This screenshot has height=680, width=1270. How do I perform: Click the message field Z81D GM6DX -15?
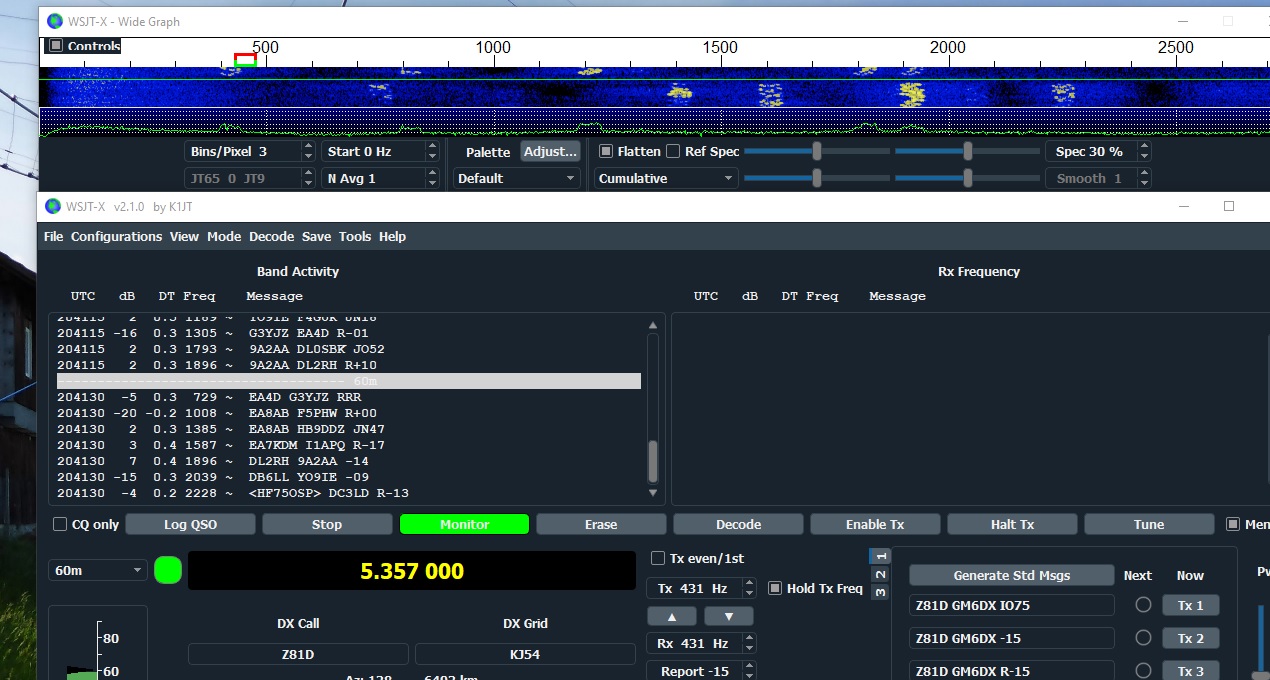(x=1012, y=638)
